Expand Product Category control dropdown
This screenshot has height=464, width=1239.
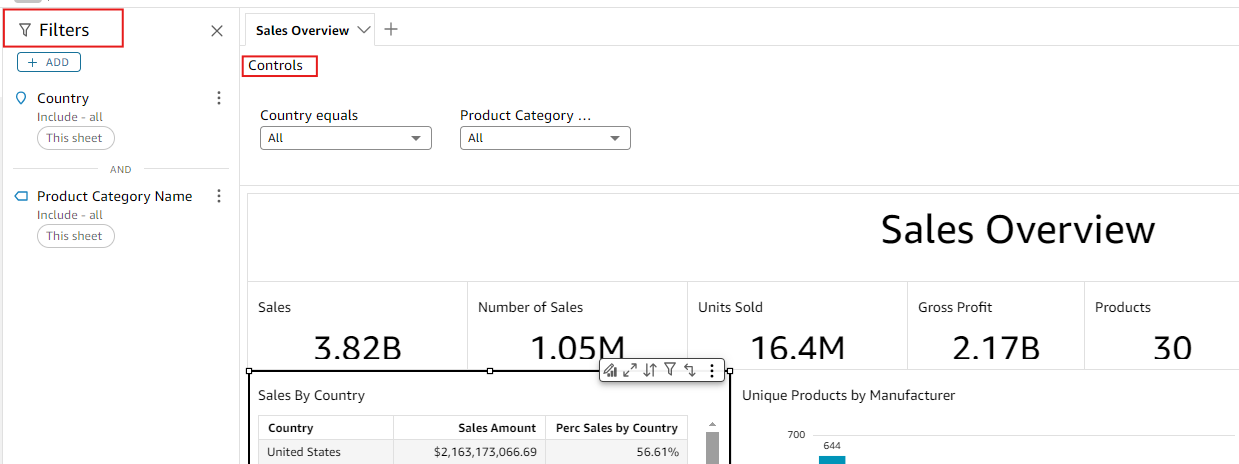click(x=545, y=138)
